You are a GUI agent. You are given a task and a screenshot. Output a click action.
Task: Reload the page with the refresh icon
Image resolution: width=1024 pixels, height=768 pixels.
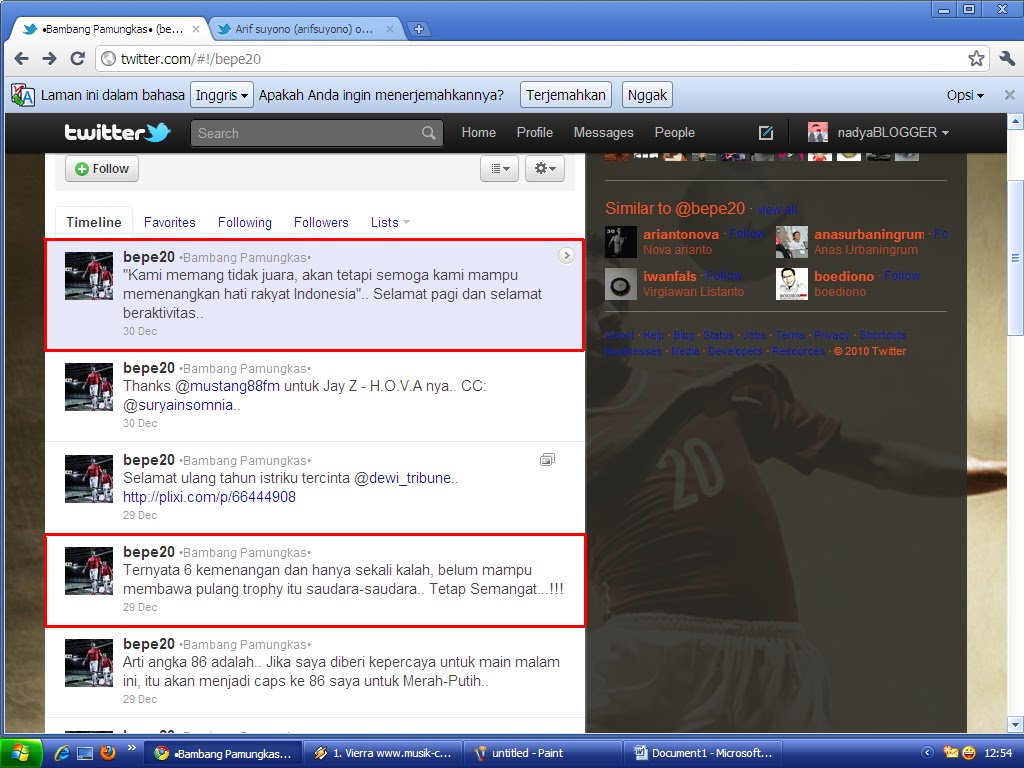(x=77, y=59)
